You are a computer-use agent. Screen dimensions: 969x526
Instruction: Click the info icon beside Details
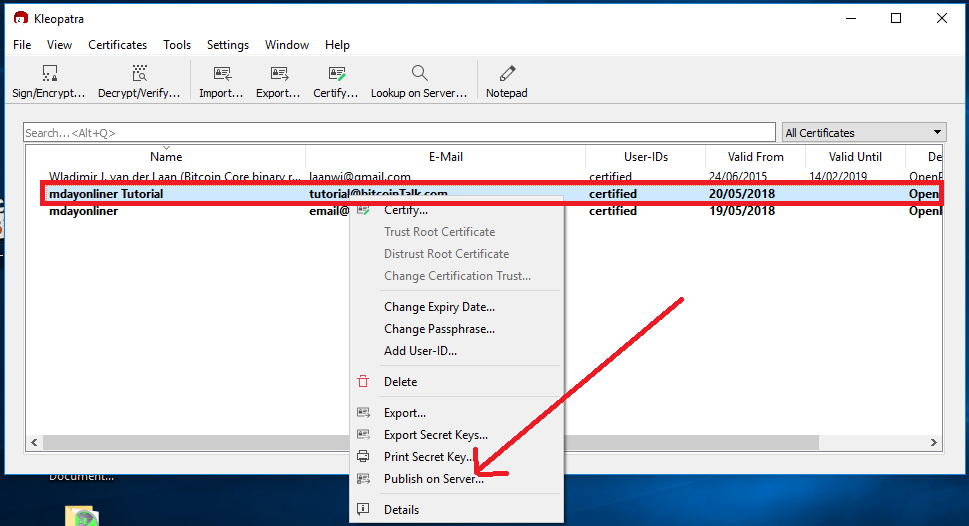click(x=363, y=509)
